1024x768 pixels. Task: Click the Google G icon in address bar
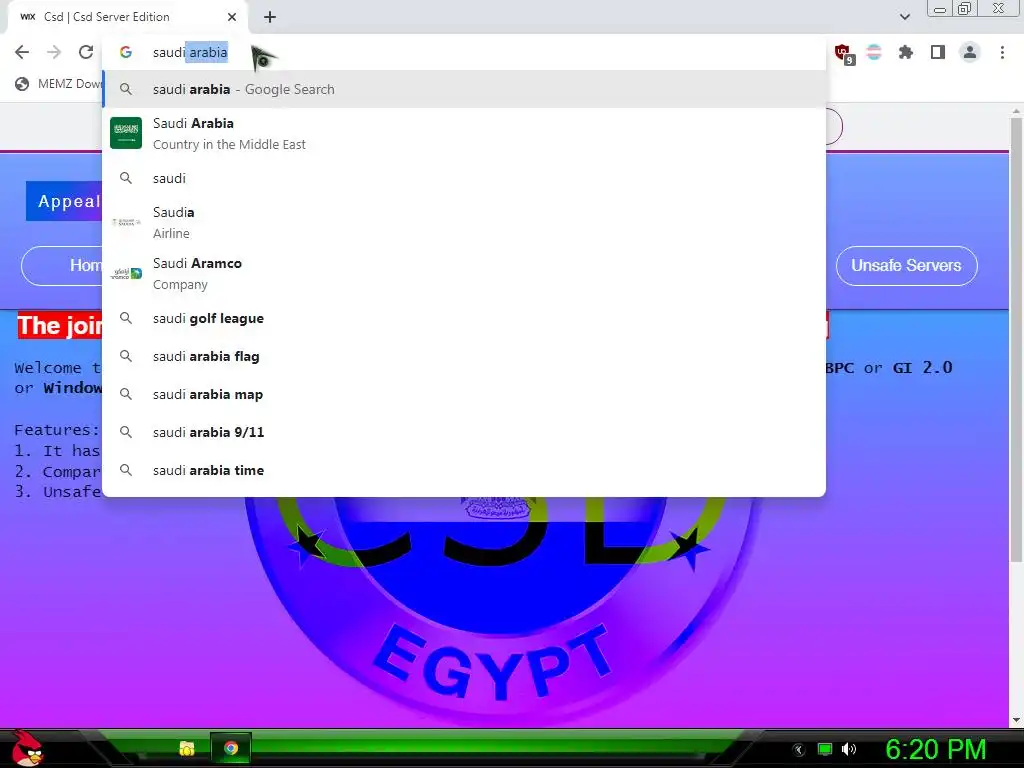126,52
